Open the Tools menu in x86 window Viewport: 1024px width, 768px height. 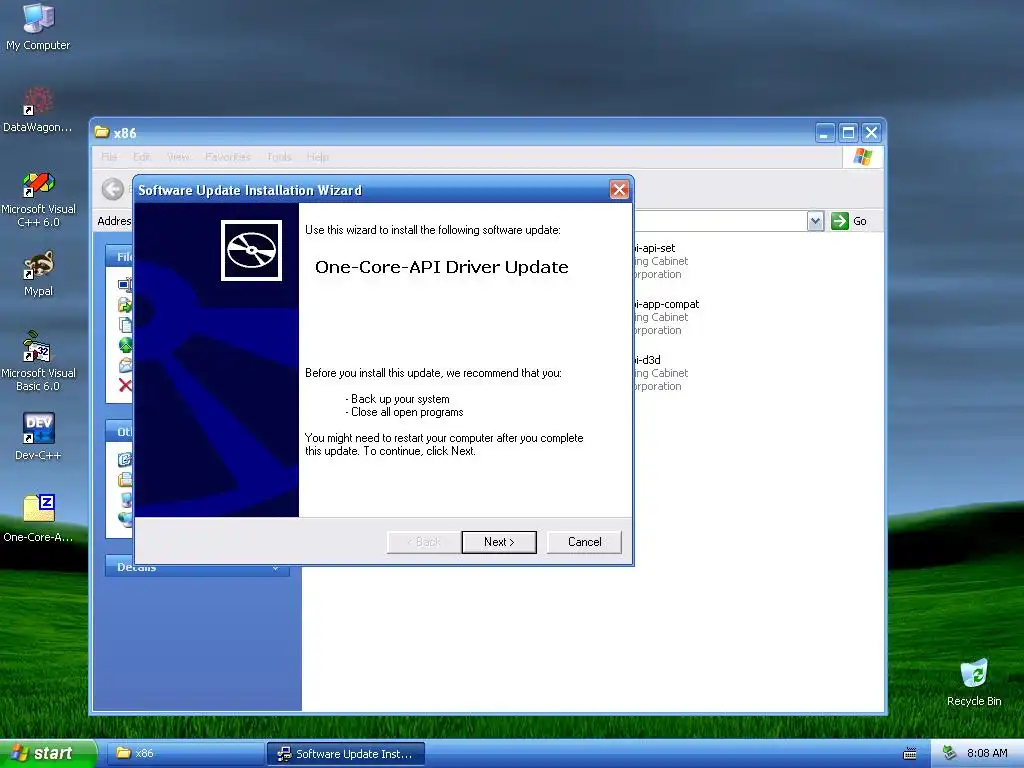(x=279, y=157)
